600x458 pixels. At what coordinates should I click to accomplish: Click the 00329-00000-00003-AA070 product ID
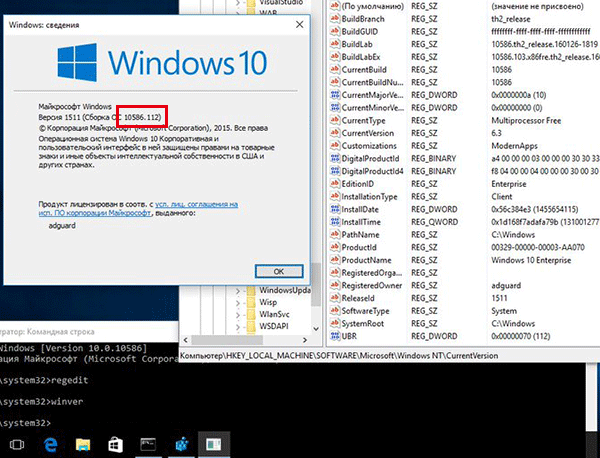(x=538, y=247)
